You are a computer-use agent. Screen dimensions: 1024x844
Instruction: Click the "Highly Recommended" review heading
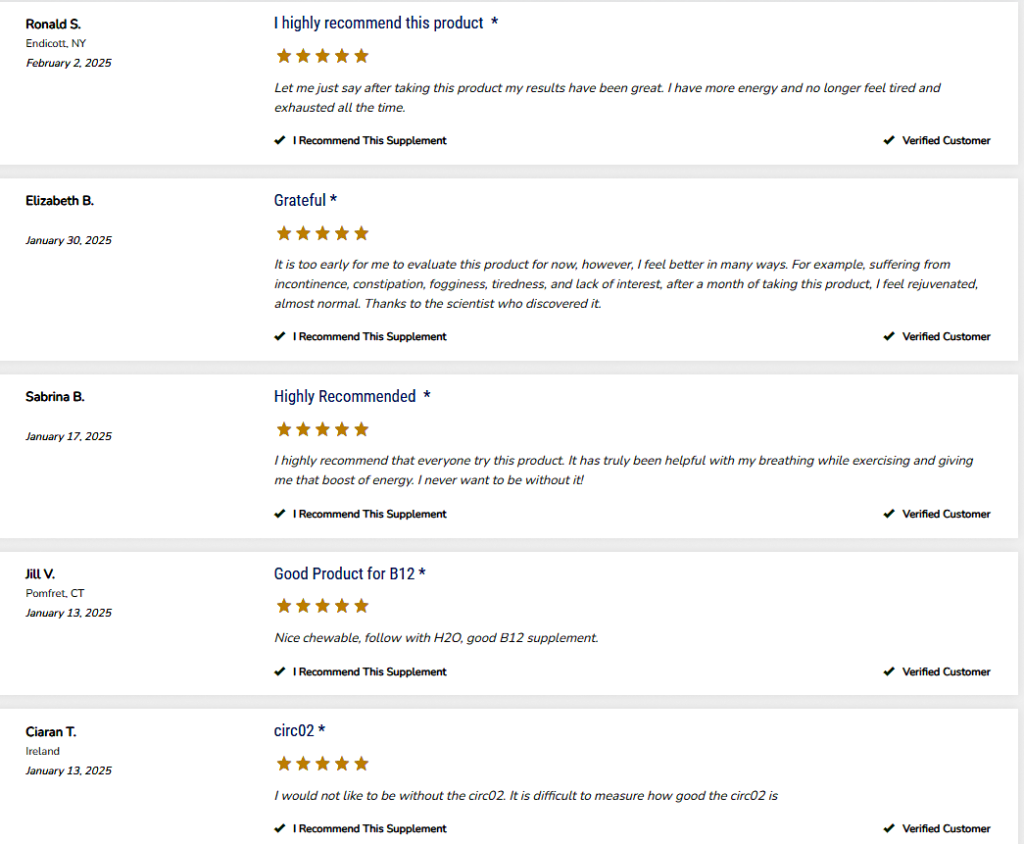coord(345,396)
